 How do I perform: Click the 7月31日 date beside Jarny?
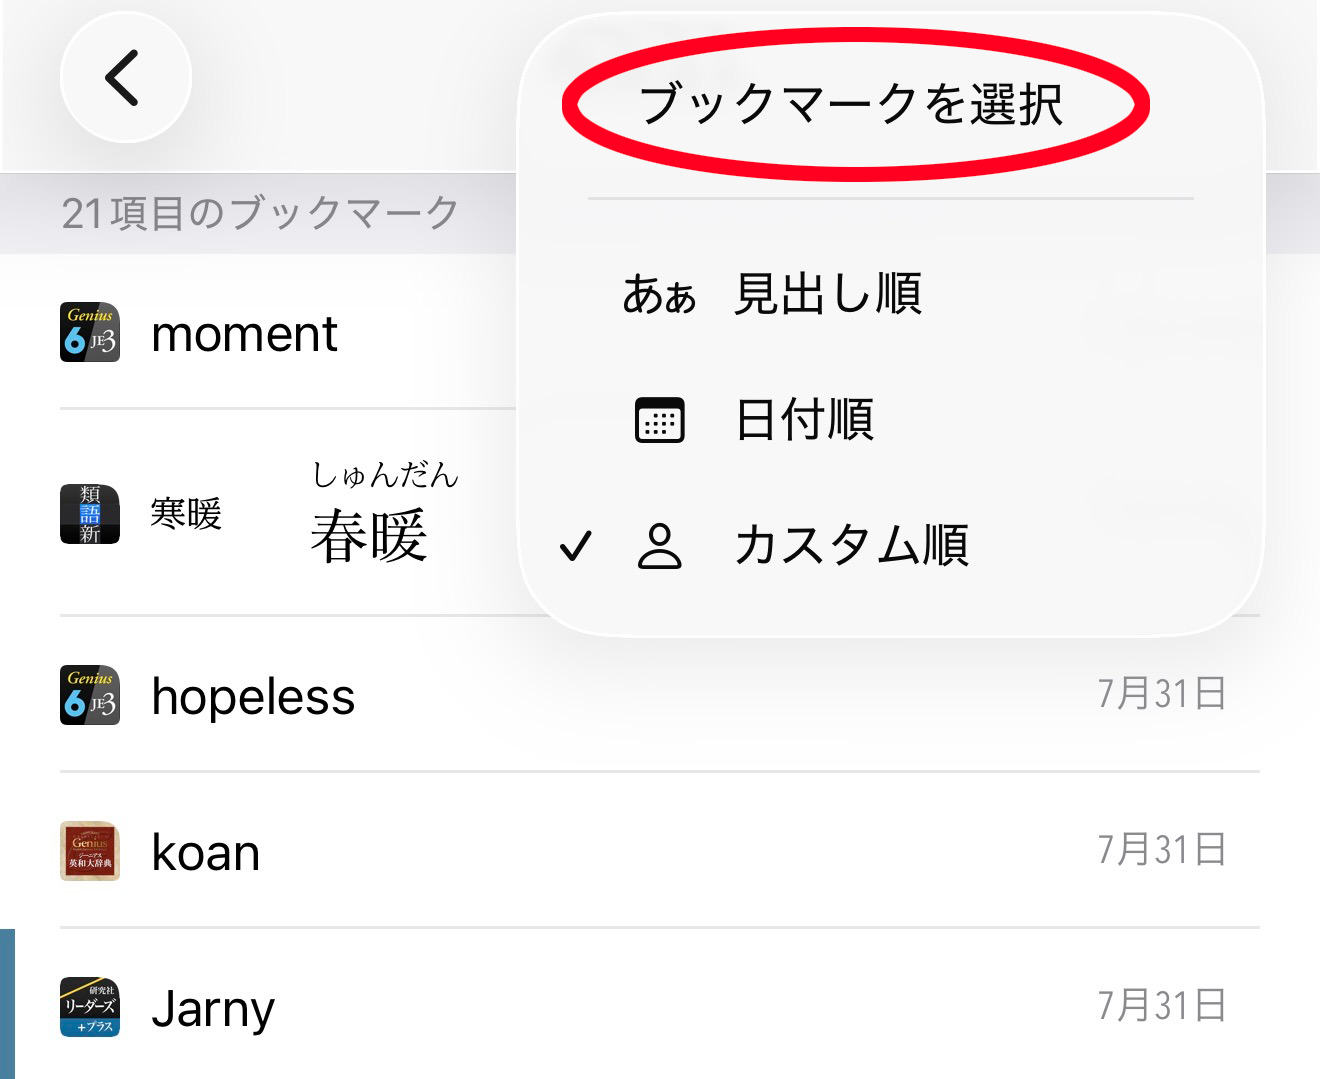(x=1160, y=1003)
